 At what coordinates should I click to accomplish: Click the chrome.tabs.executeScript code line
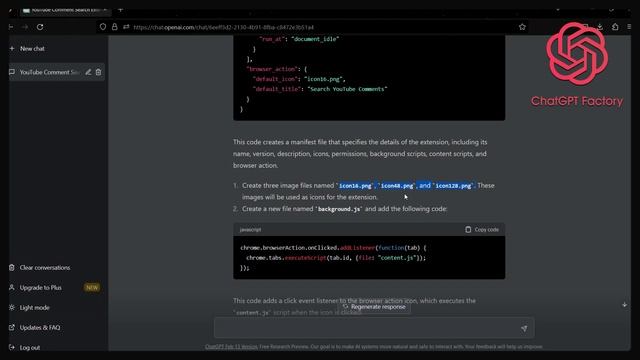(x=336, y=258)
